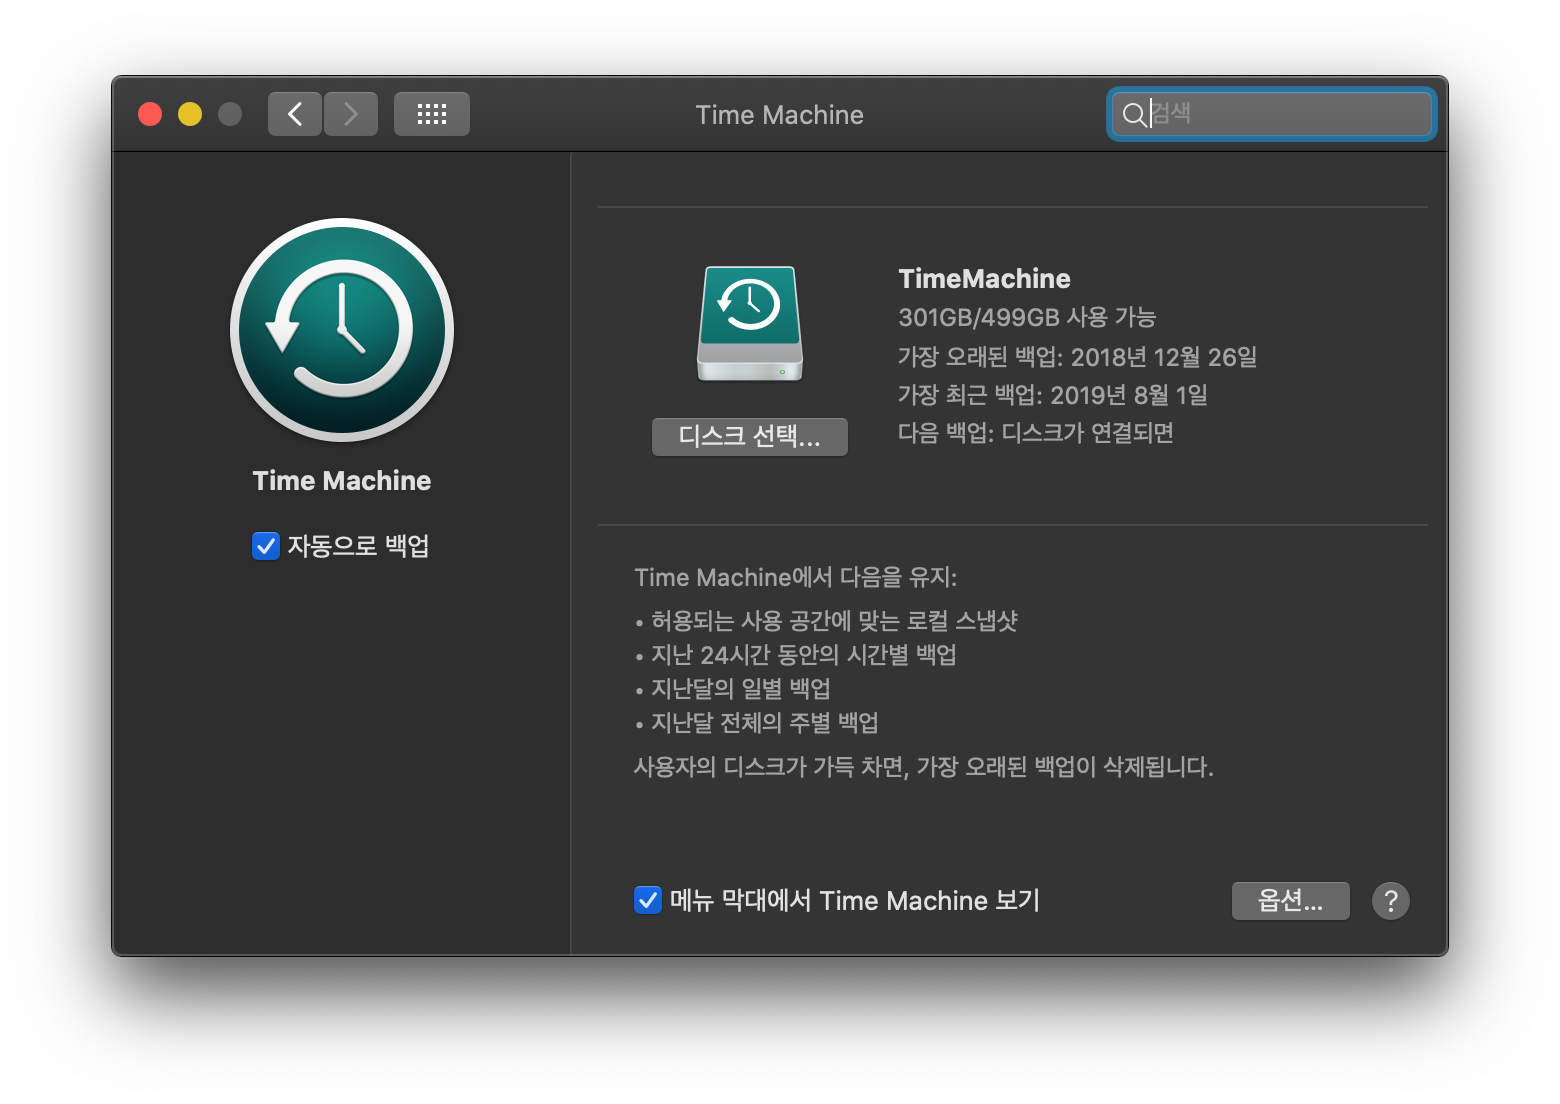Click the 지난달 전체의 주별 백업 line
The width and height of the screenshot is (1560, 1104).
point(757,723)
